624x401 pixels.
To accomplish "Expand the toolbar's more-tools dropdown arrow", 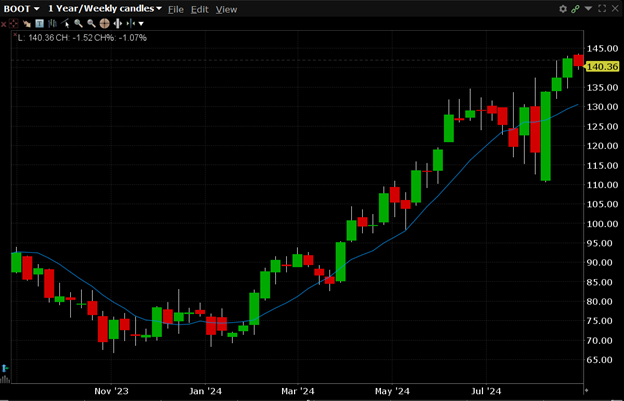I will [x=141, y=24].
